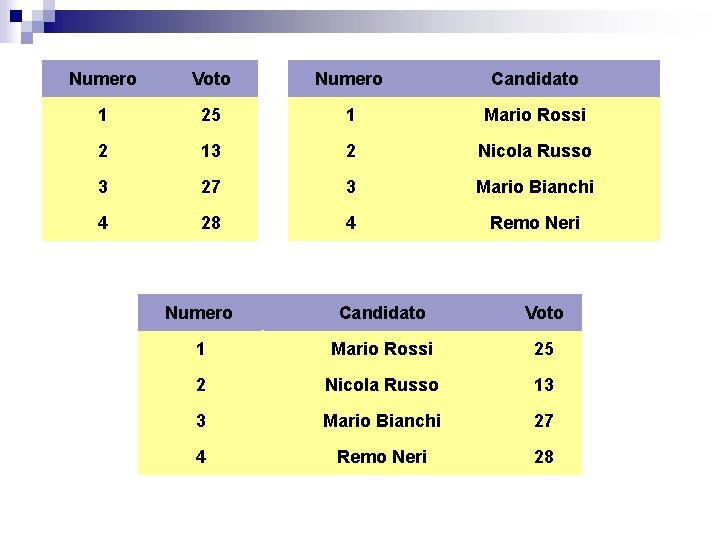Click the Candidato header in the top-right table
This screenshot has width=720, height=540.
click(535, 79)
